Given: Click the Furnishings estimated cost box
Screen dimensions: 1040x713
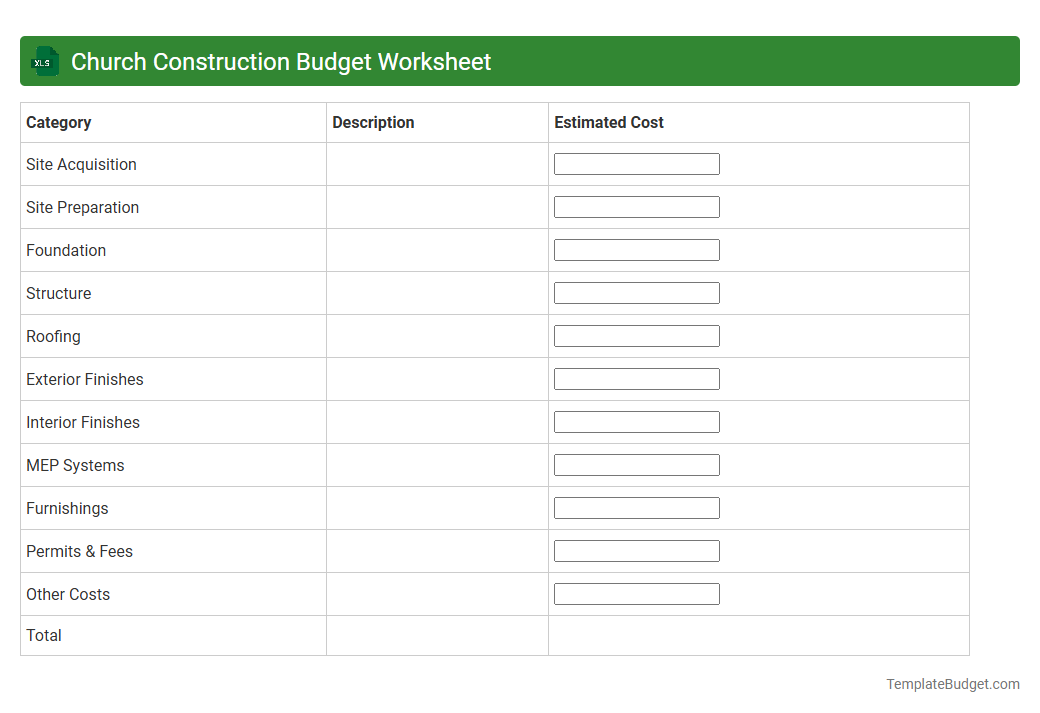Looking at the screenshot, I should [x=636, y=507].
